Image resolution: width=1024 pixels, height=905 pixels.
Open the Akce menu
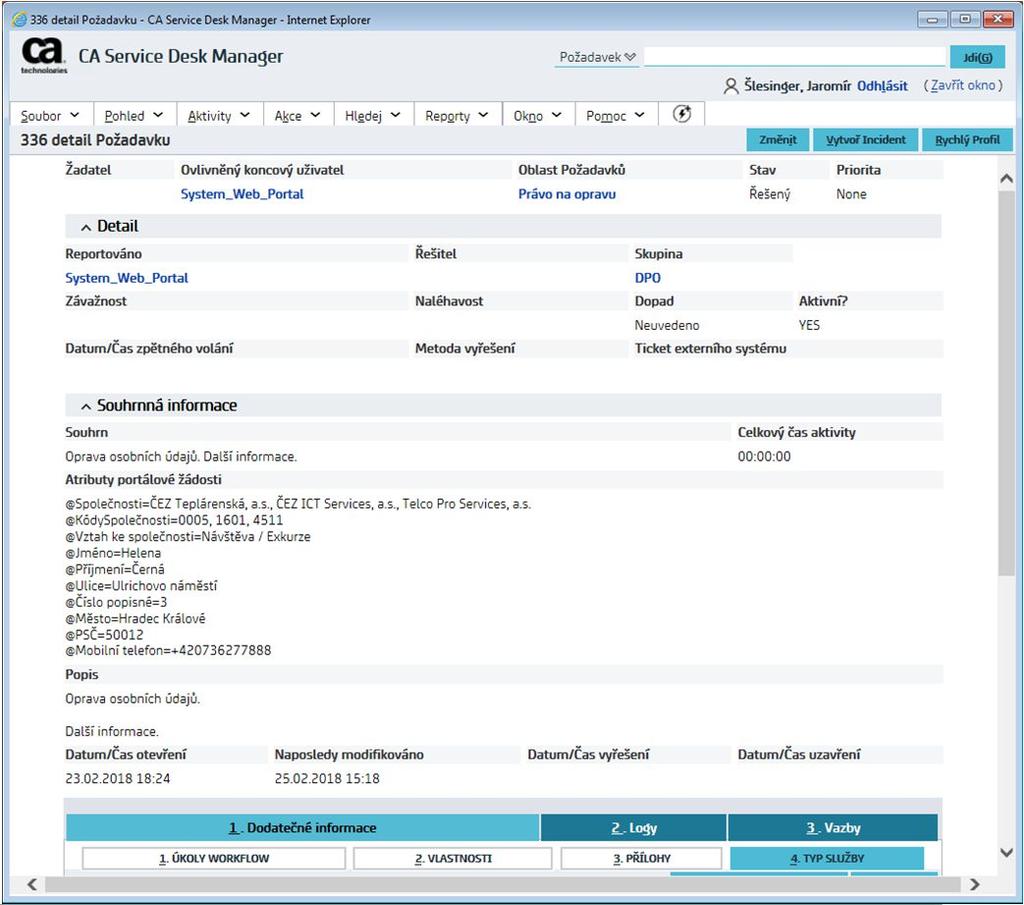coord(297,116)
